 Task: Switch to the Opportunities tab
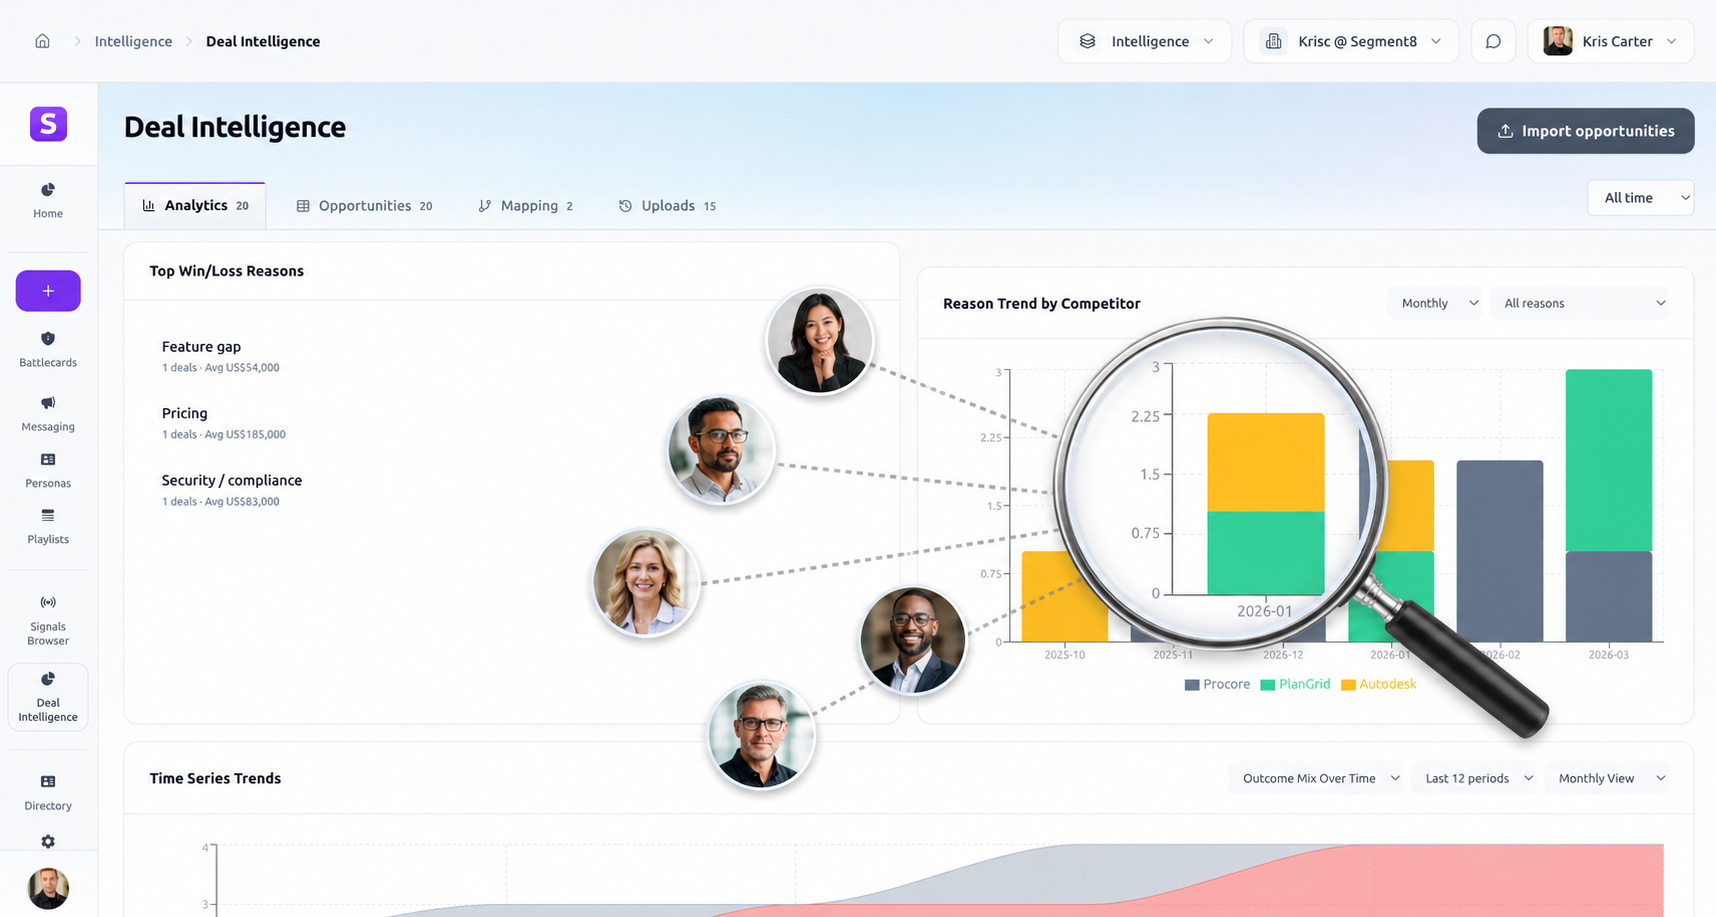364,205
